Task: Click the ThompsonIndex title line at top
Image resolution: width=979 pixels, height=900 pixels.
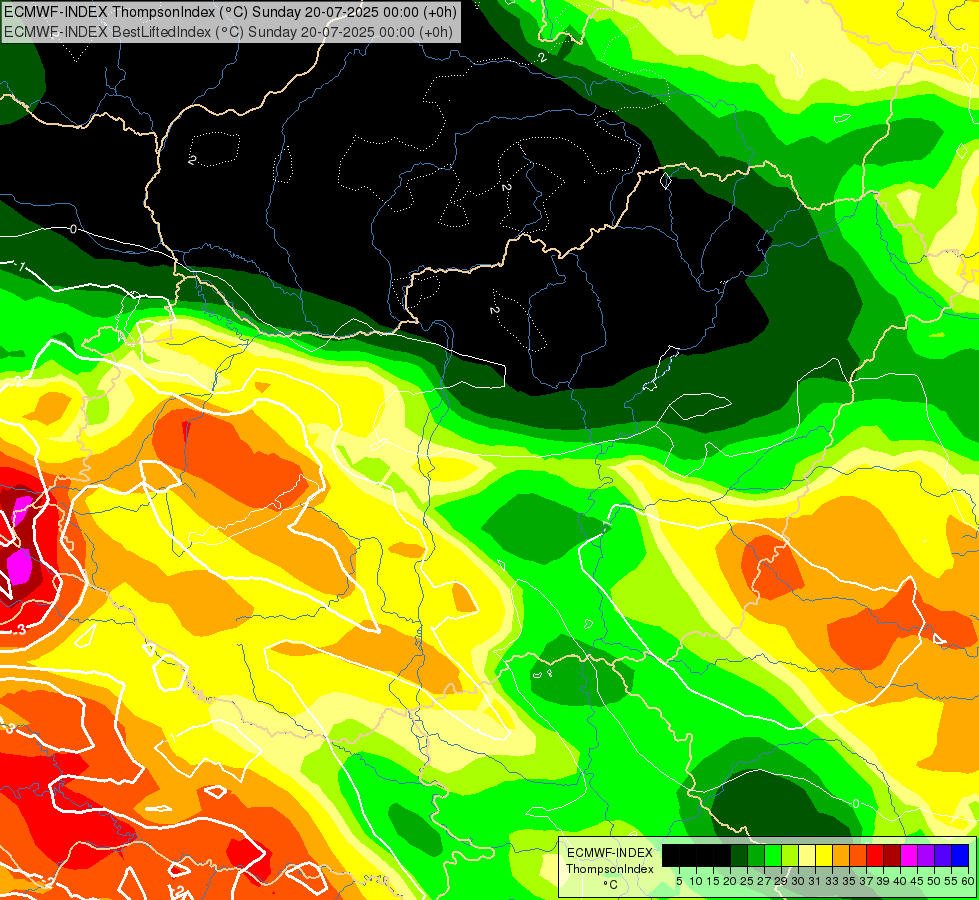Action: click(230, 11)
